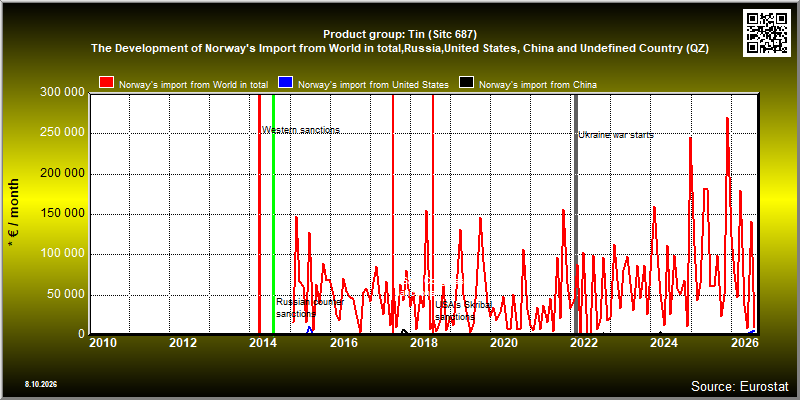Click the green Western sanctions vertical marker

(273, 214)
